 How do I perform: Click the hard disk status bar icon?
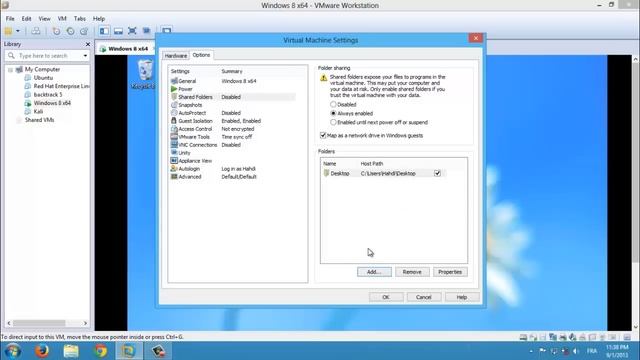tap(523, 337)
